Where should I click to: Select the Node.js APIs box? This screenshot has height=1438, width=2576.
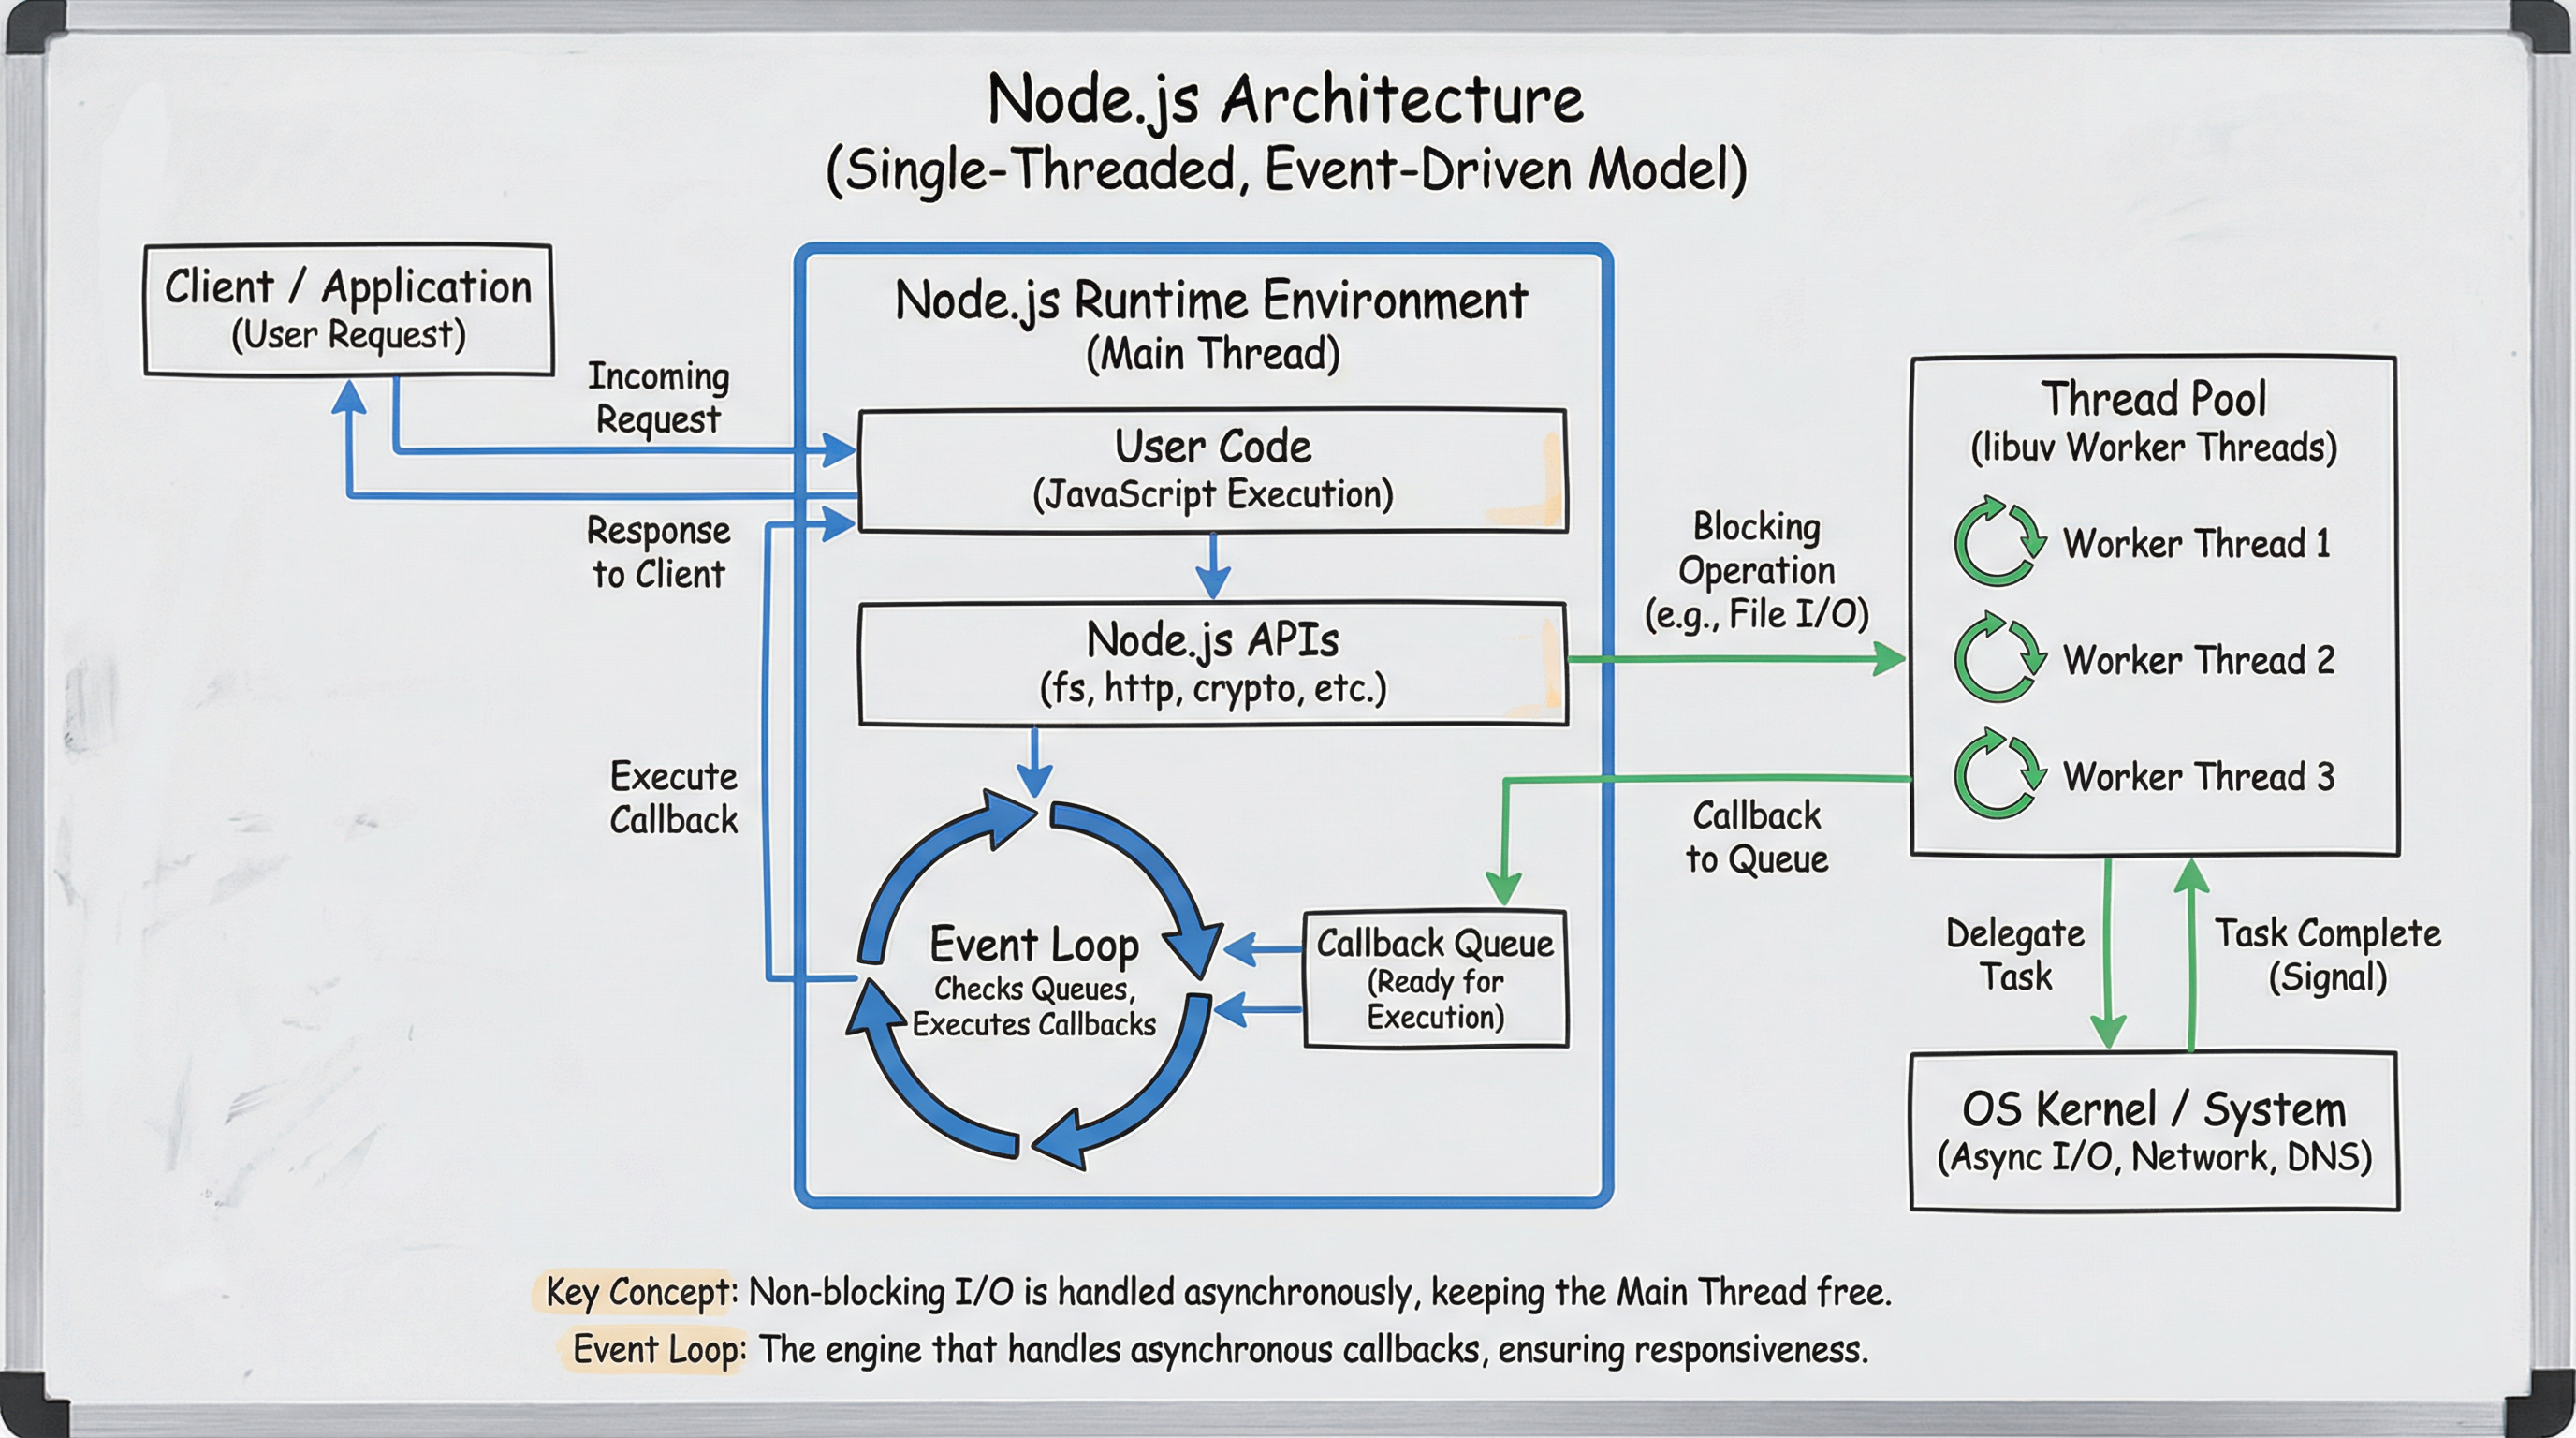point(1213,665)
